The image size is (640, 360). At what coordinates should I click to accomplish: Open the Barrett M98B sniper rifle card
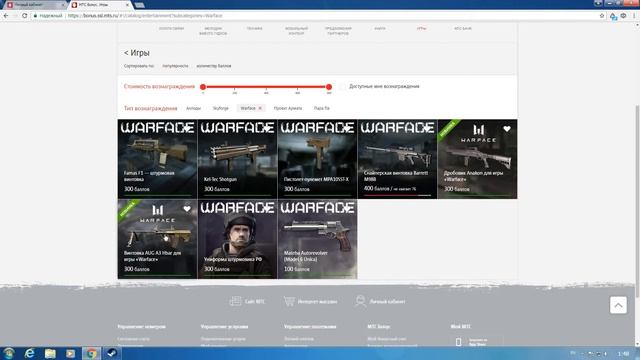tap(397, 159)
